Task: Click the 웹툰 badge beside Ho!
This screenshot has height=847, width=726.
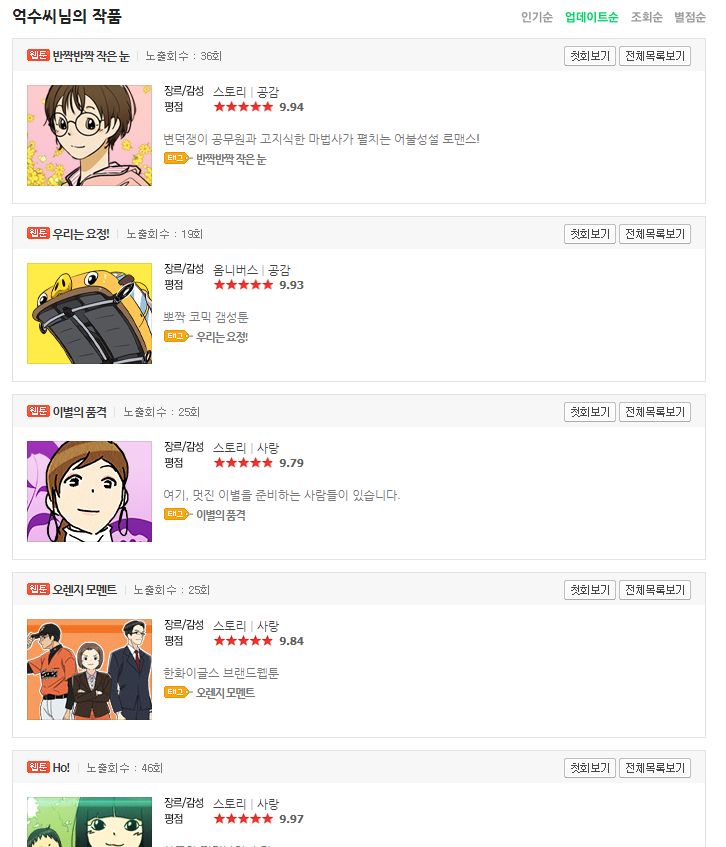Action: [38, 767]
